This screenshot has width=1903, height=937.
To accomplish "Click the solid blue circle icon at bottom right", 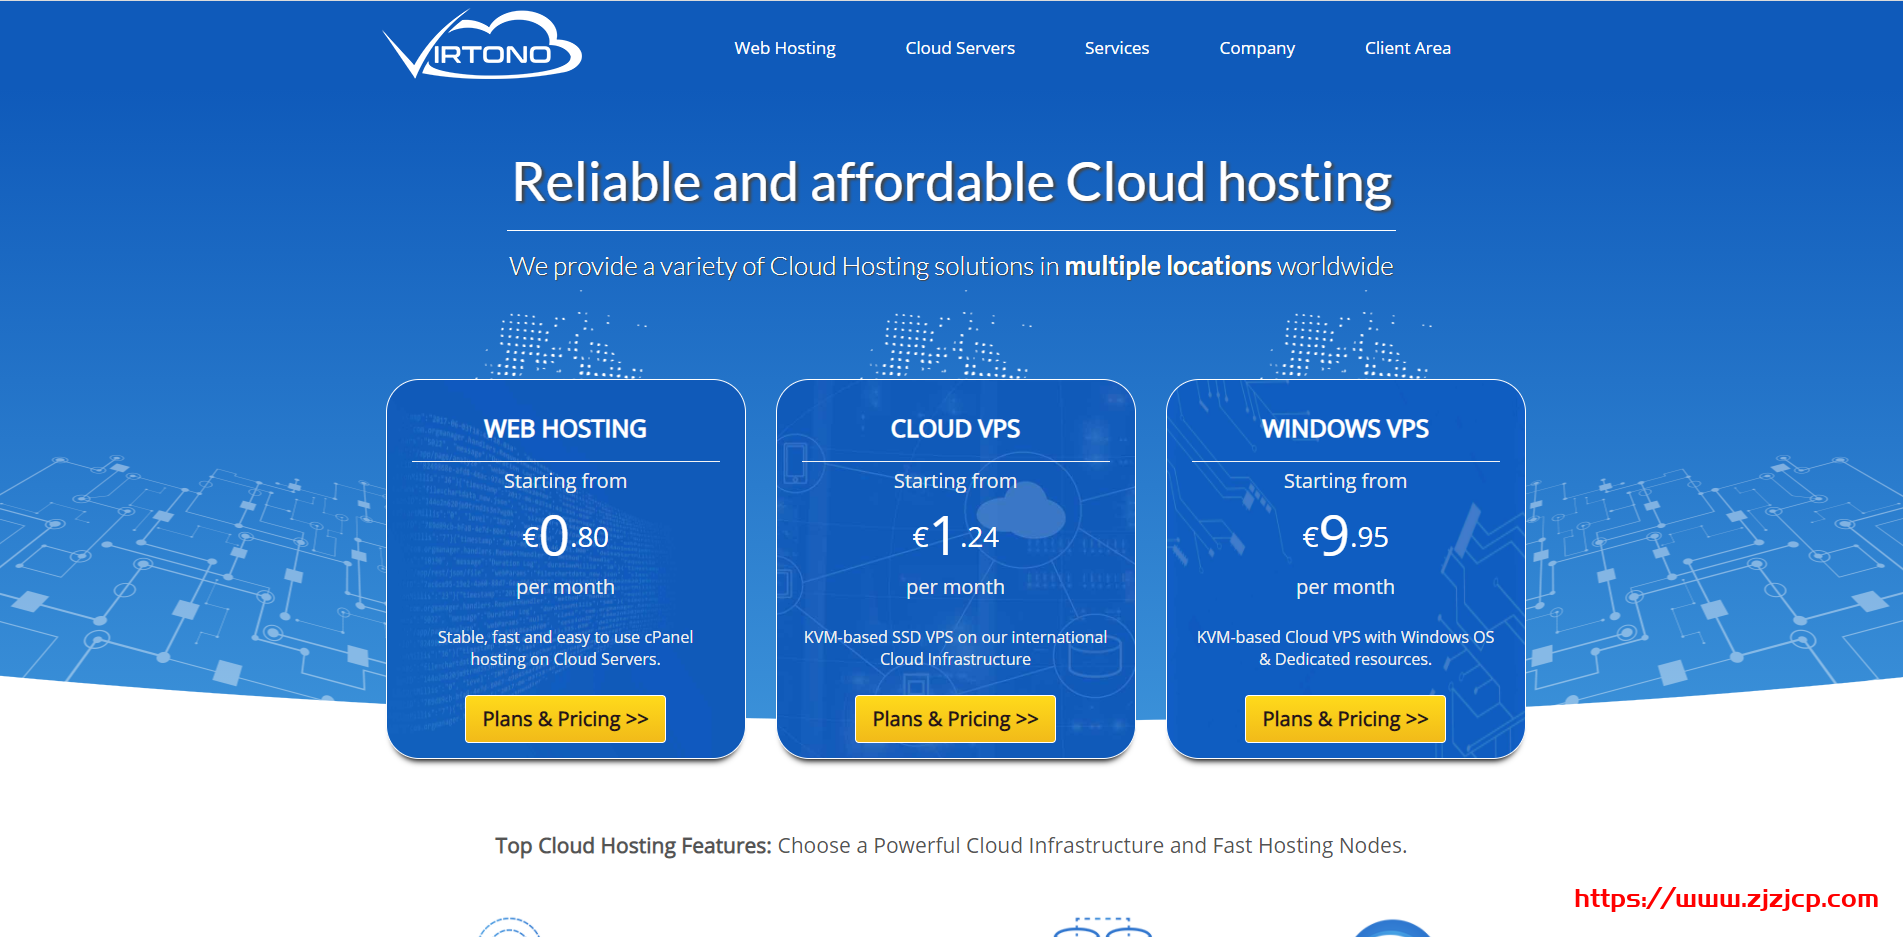I will pyautogui.click(x=1392, y=929).
